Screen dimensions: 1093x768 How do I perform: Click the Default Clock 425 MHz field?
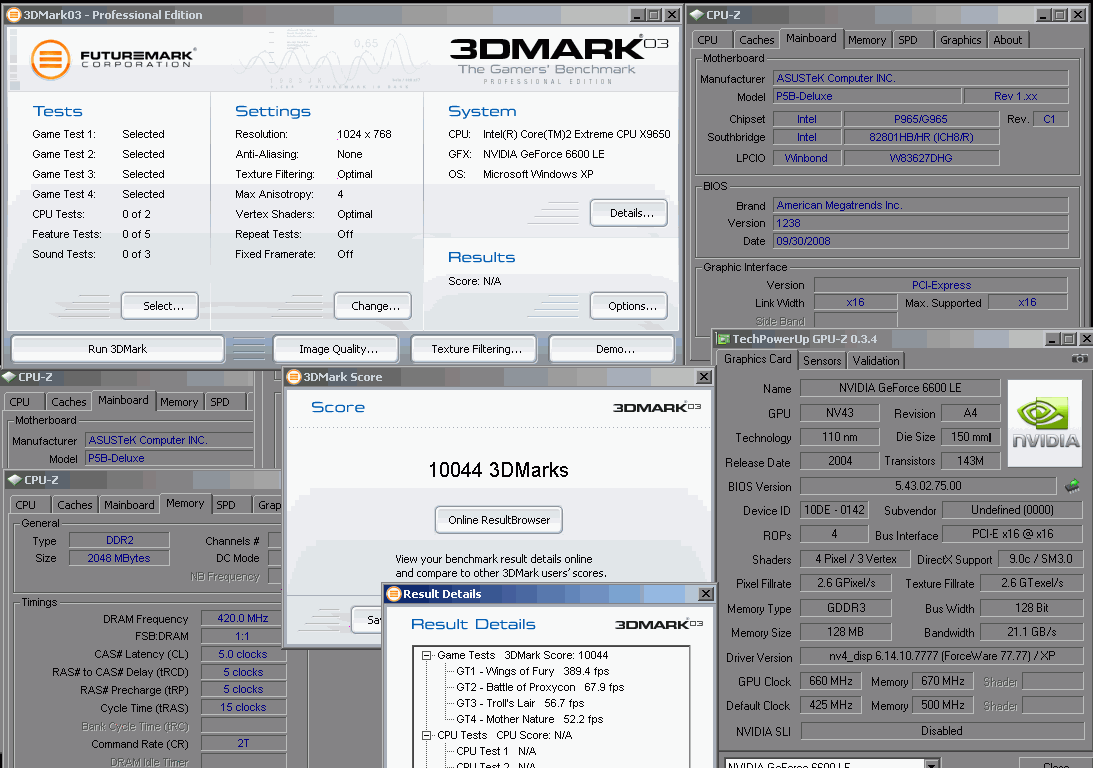click(x=830, y=705)
